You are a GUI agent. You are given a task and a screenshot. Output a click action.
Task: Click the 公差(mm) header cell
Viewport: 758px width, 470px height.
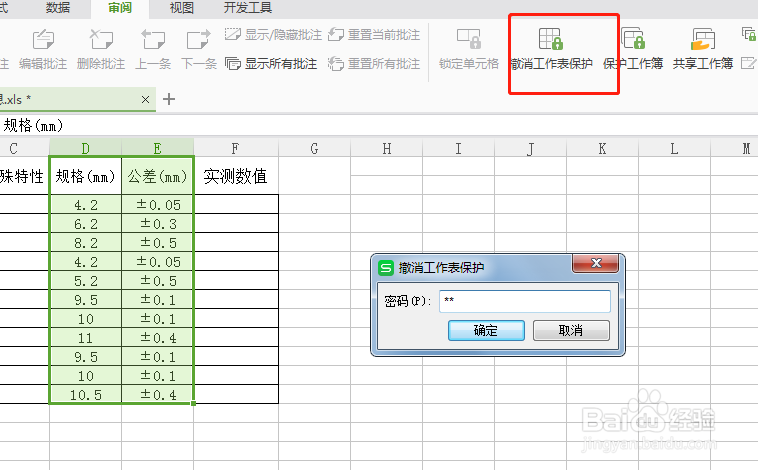(158, 176)
